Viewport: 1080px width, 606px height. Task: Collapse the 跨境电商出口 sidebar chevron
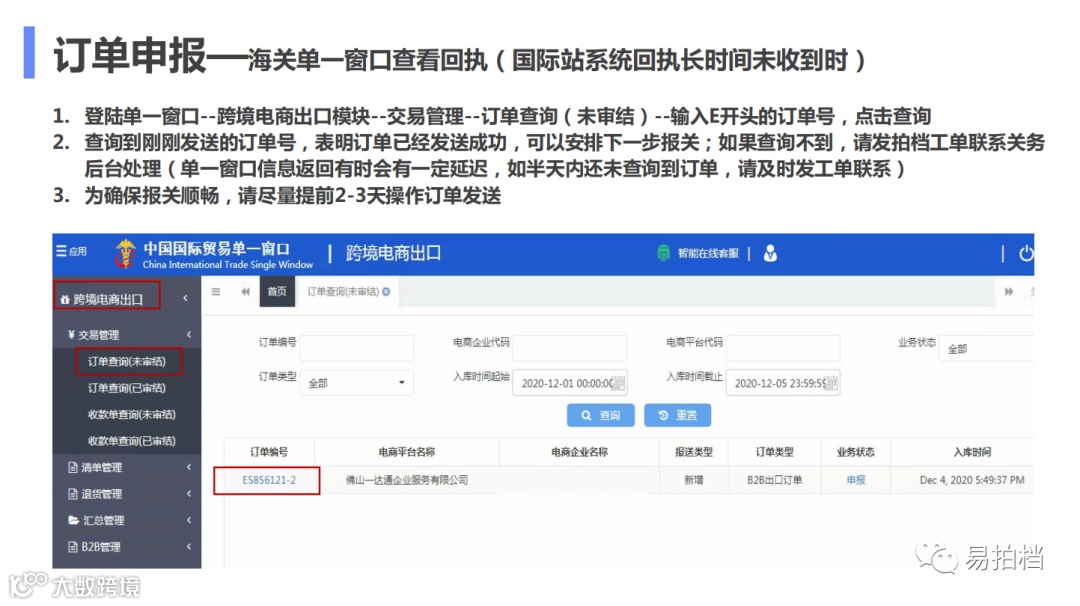[x=185, y=298]
